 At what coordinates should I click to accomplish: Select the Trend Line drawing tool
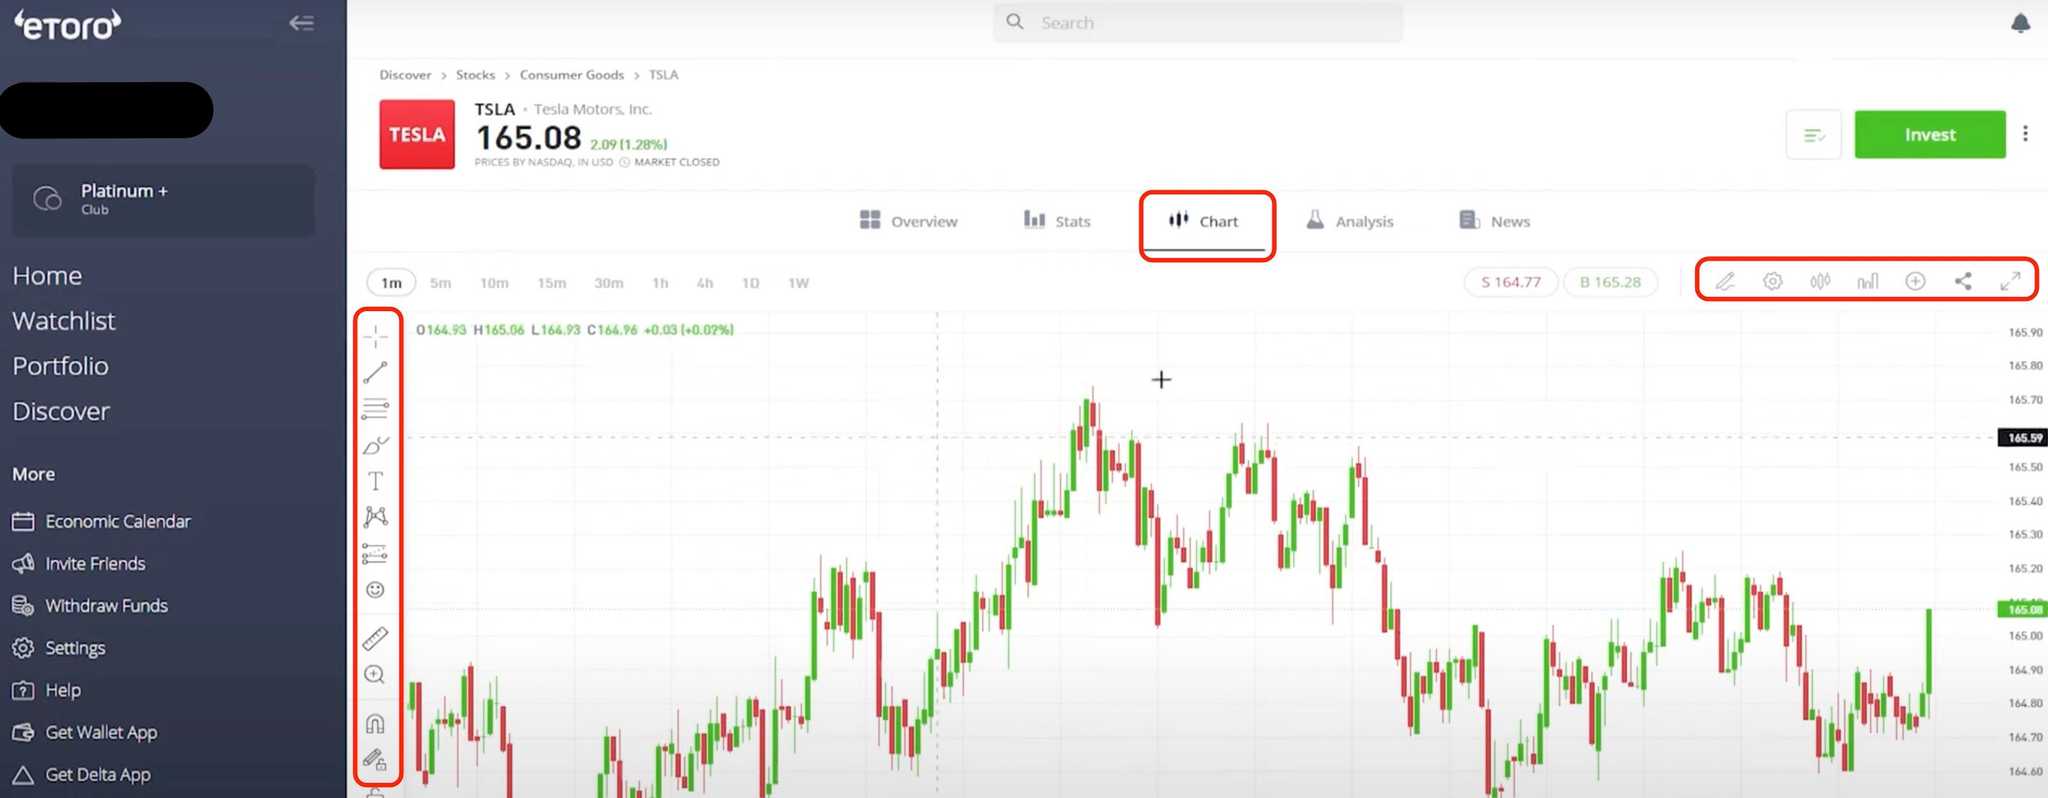tap(376, 372)
